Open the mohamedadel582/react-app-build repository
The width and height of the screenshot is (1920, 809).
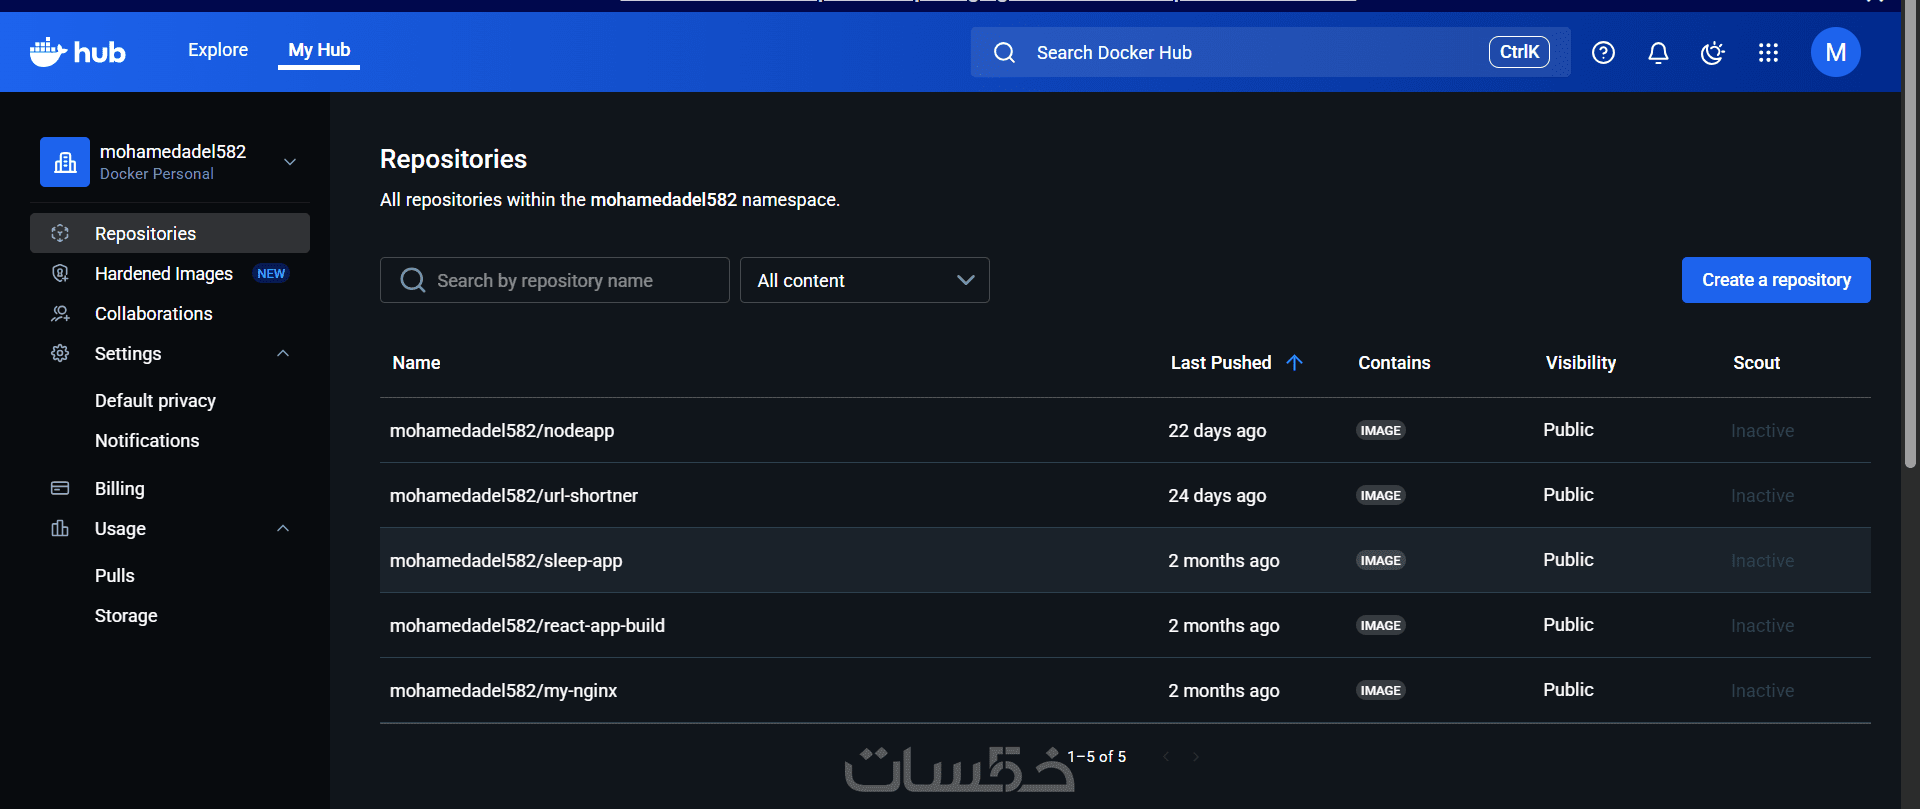coord(527,626)
